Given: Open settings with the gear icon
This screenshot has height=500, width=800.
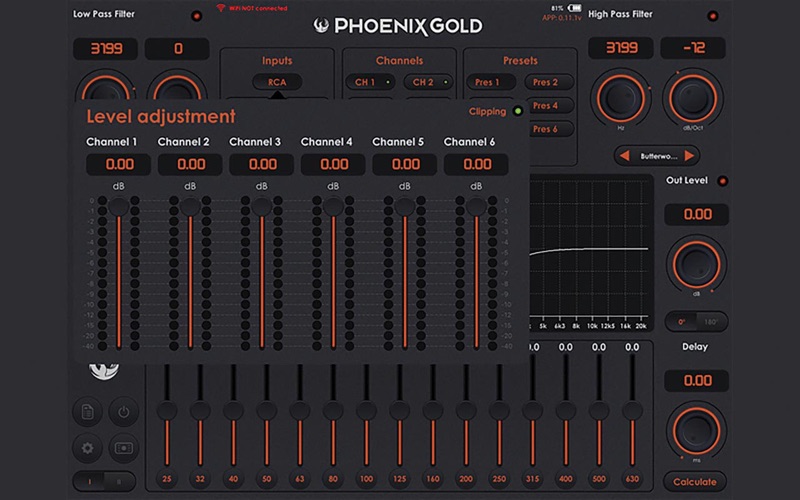Looking at the screenshot, I should pyautogui.click(x=87, y=448).
